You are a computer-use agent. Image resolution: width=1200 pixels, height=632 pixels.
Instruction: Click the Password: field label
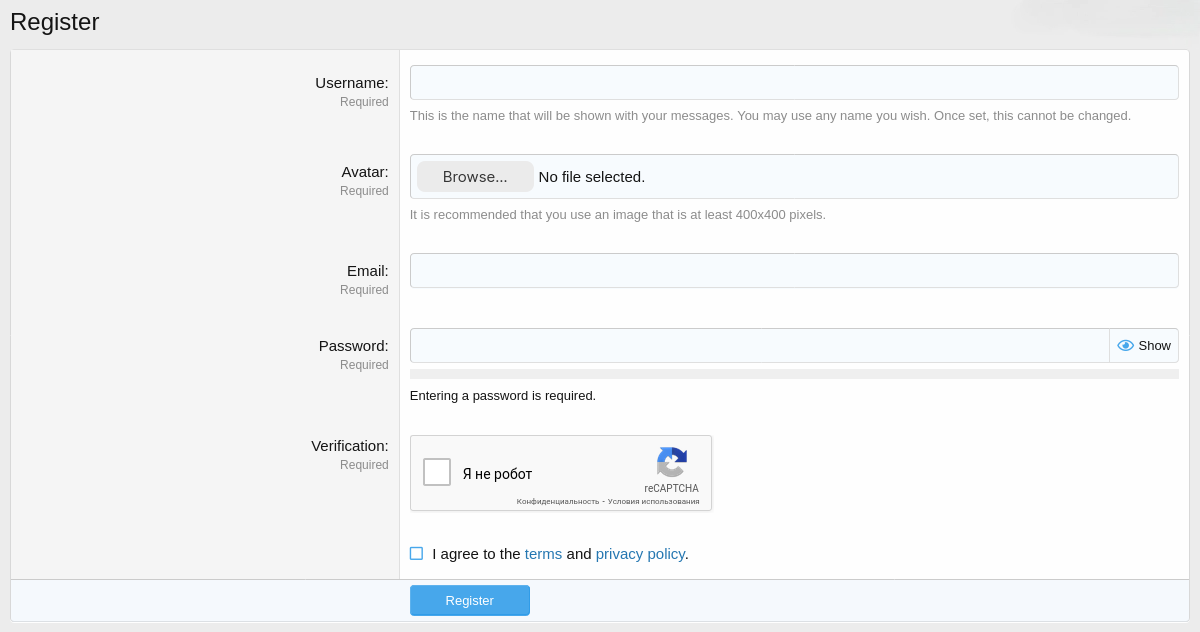point(353,346)
